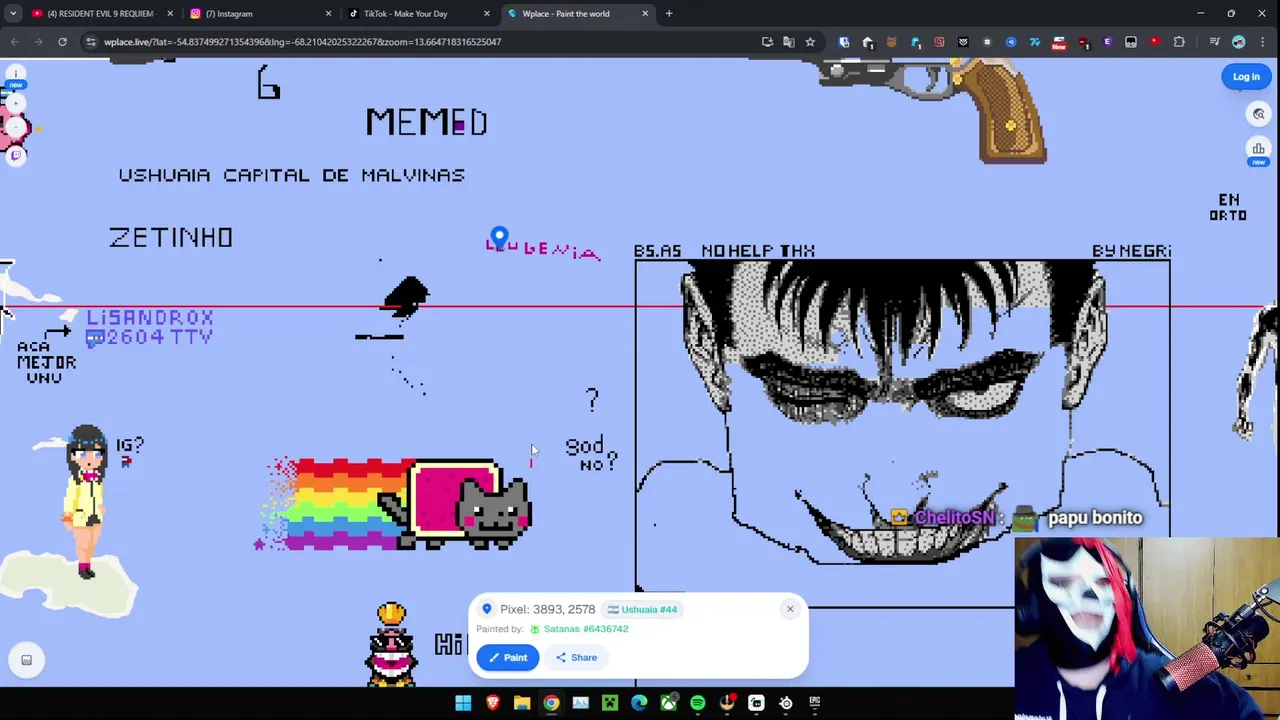This screenshot has width=1280, height=720.
Task: Click the Chrome taskbar icon
Action: tap(551, 703)
